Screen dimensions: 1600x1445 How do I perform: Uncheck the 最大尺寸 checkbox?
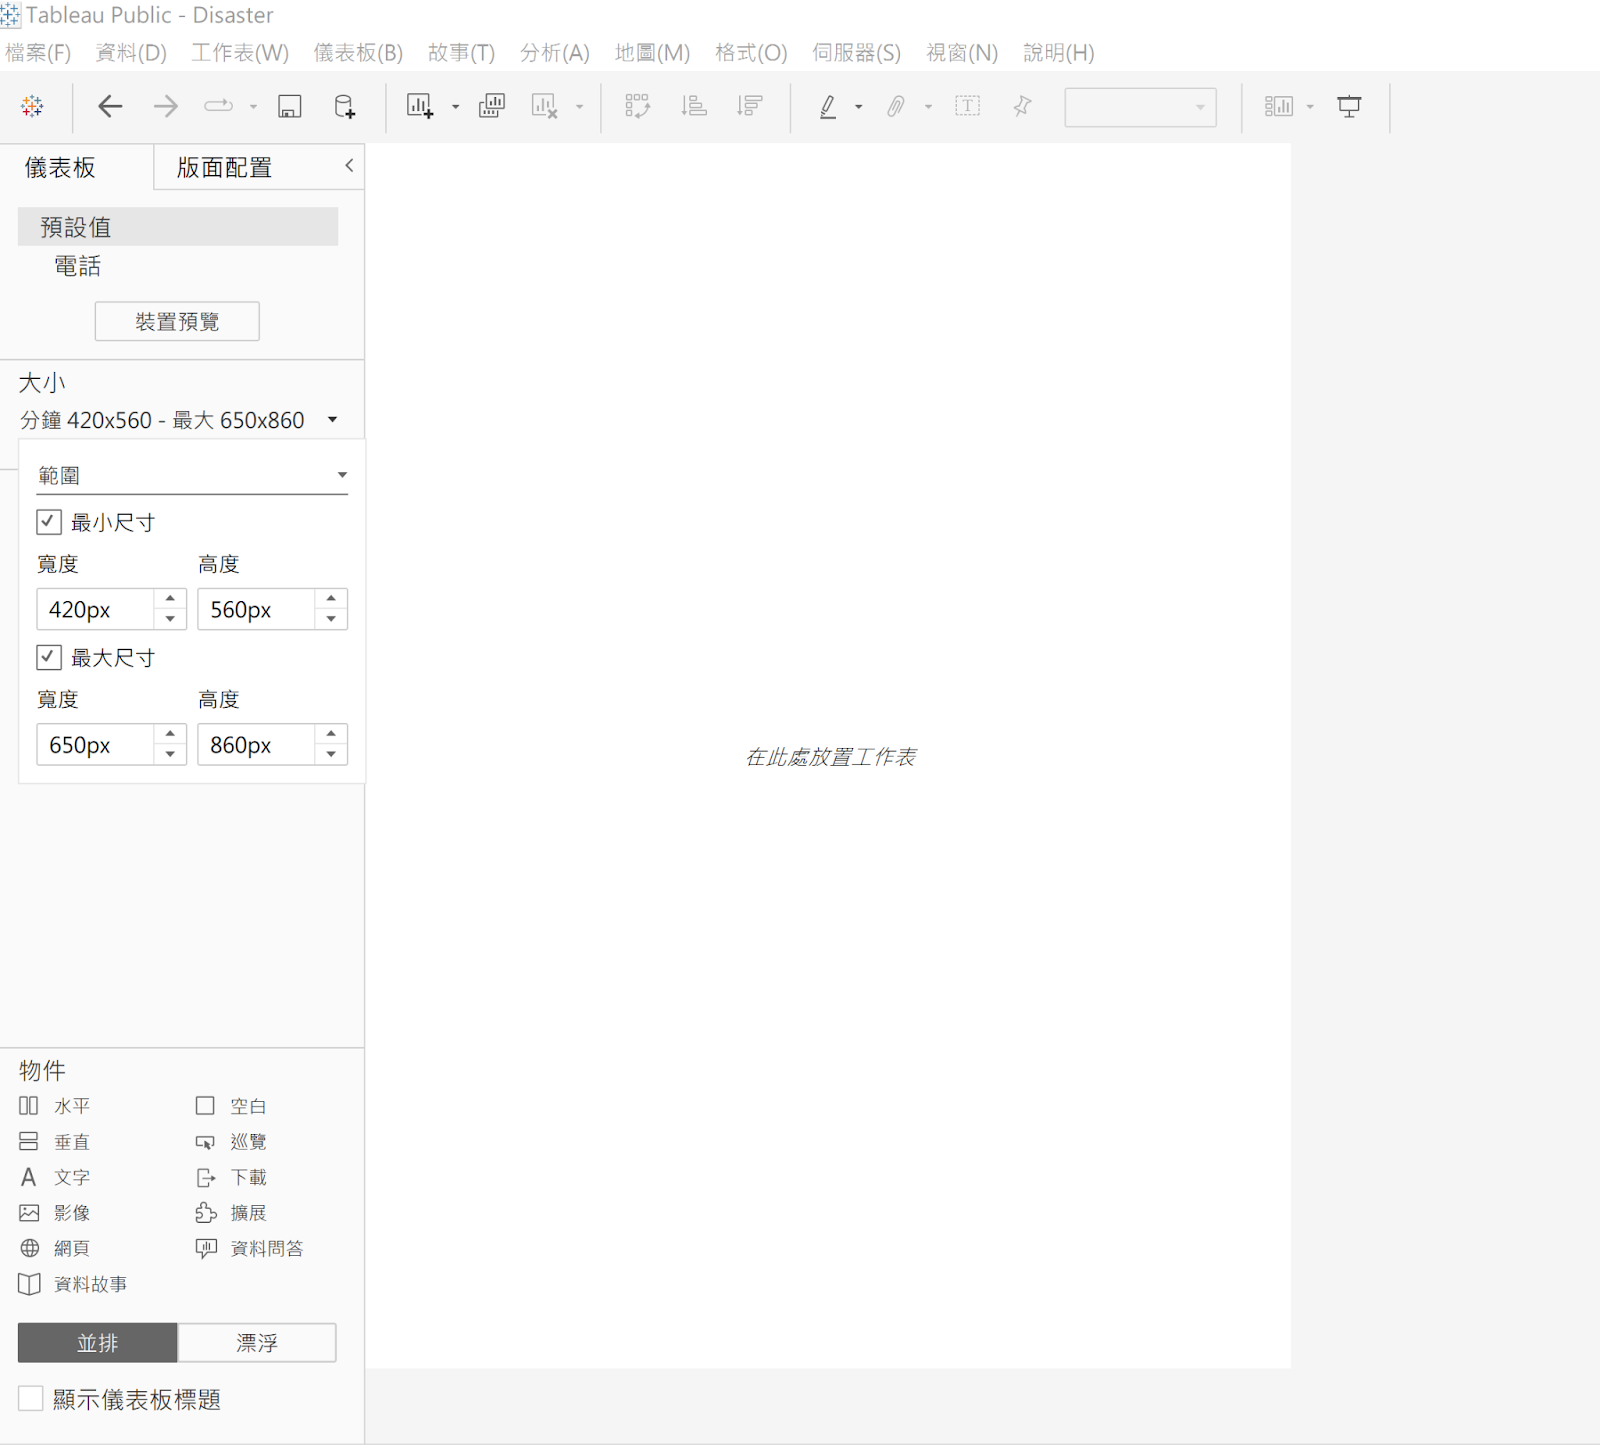(49, 657)
